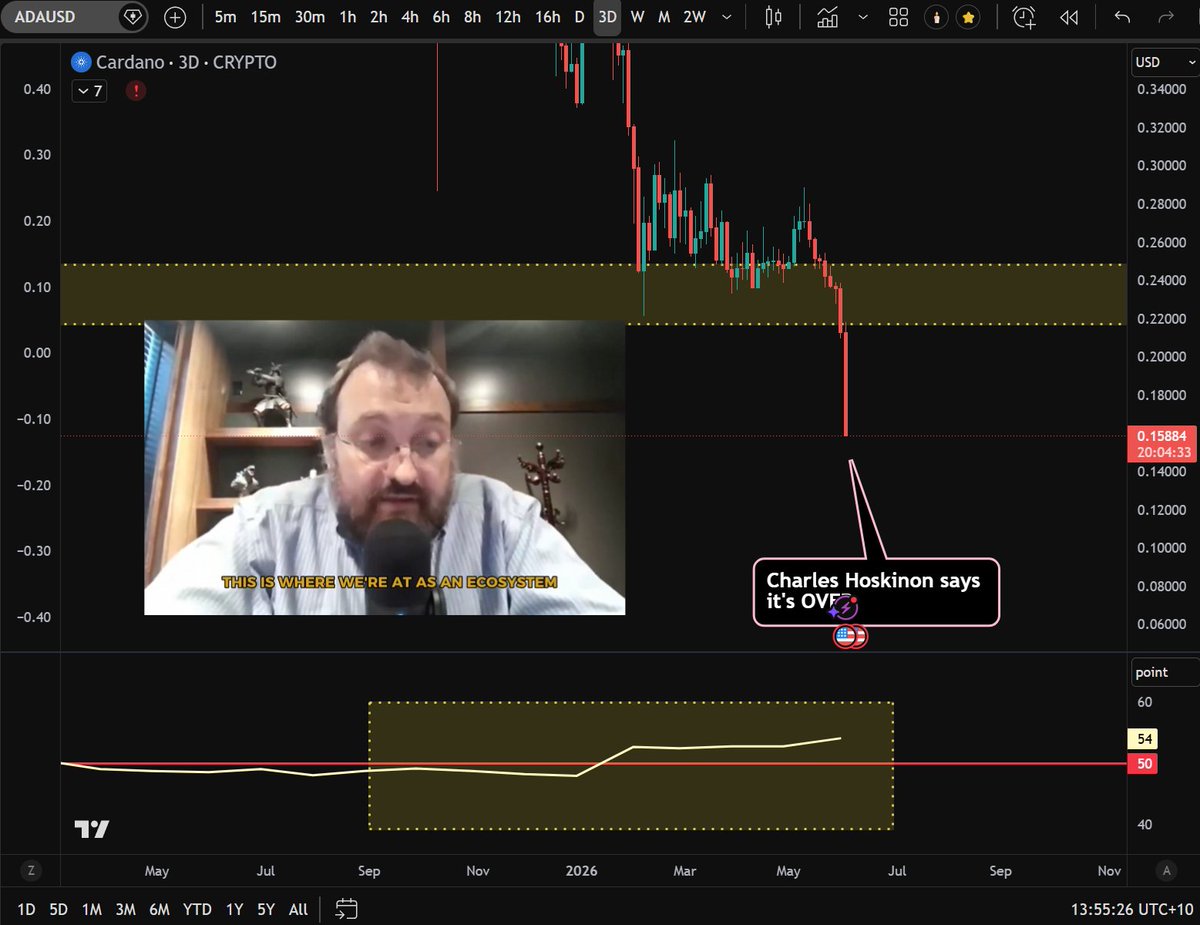Open the candlestick chart type selector
This screenshot has height=925, width=1200.
click(772, 17)
